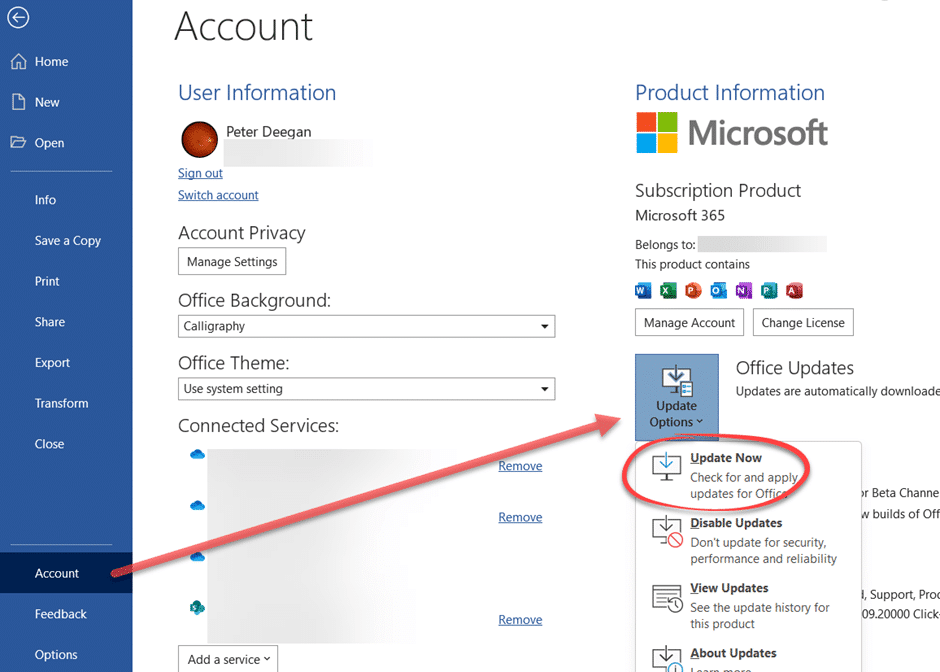940x672 pixels.
Task: Open the Update Options menu button
Action: click(x=676, y=397)
